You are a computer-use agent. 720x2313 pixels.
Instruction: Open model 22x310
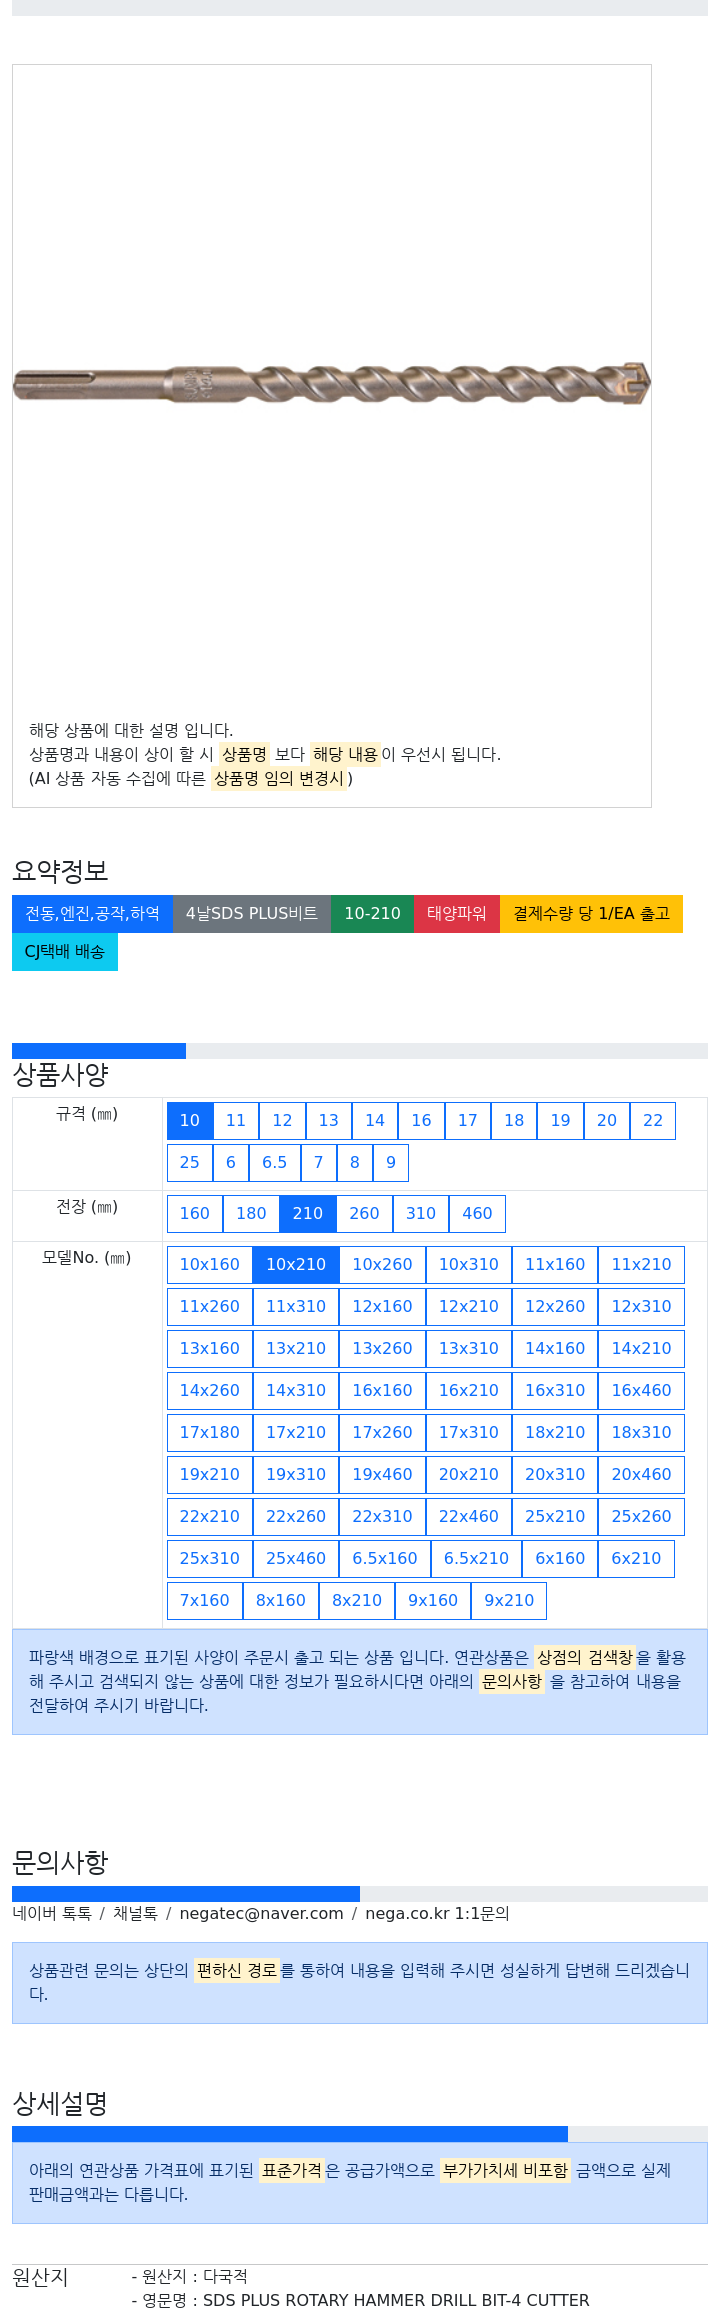click(x=383, y=1516)
